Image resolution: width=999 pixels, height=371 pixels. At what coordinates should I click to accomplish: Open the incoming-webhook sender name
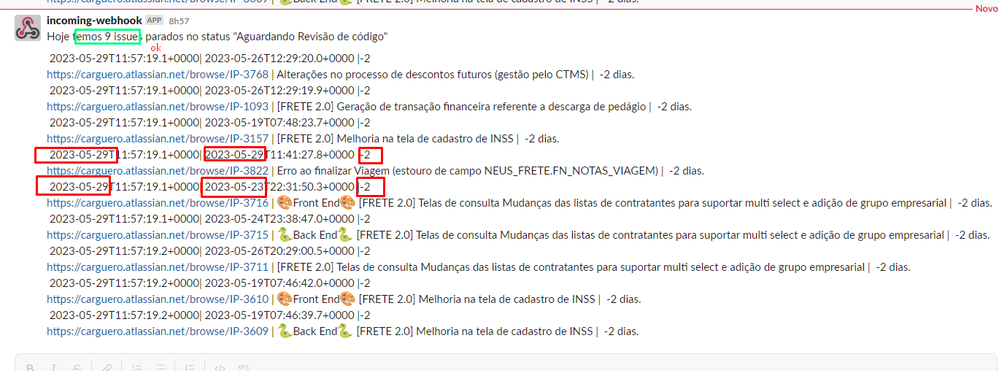tap(95, 20)
